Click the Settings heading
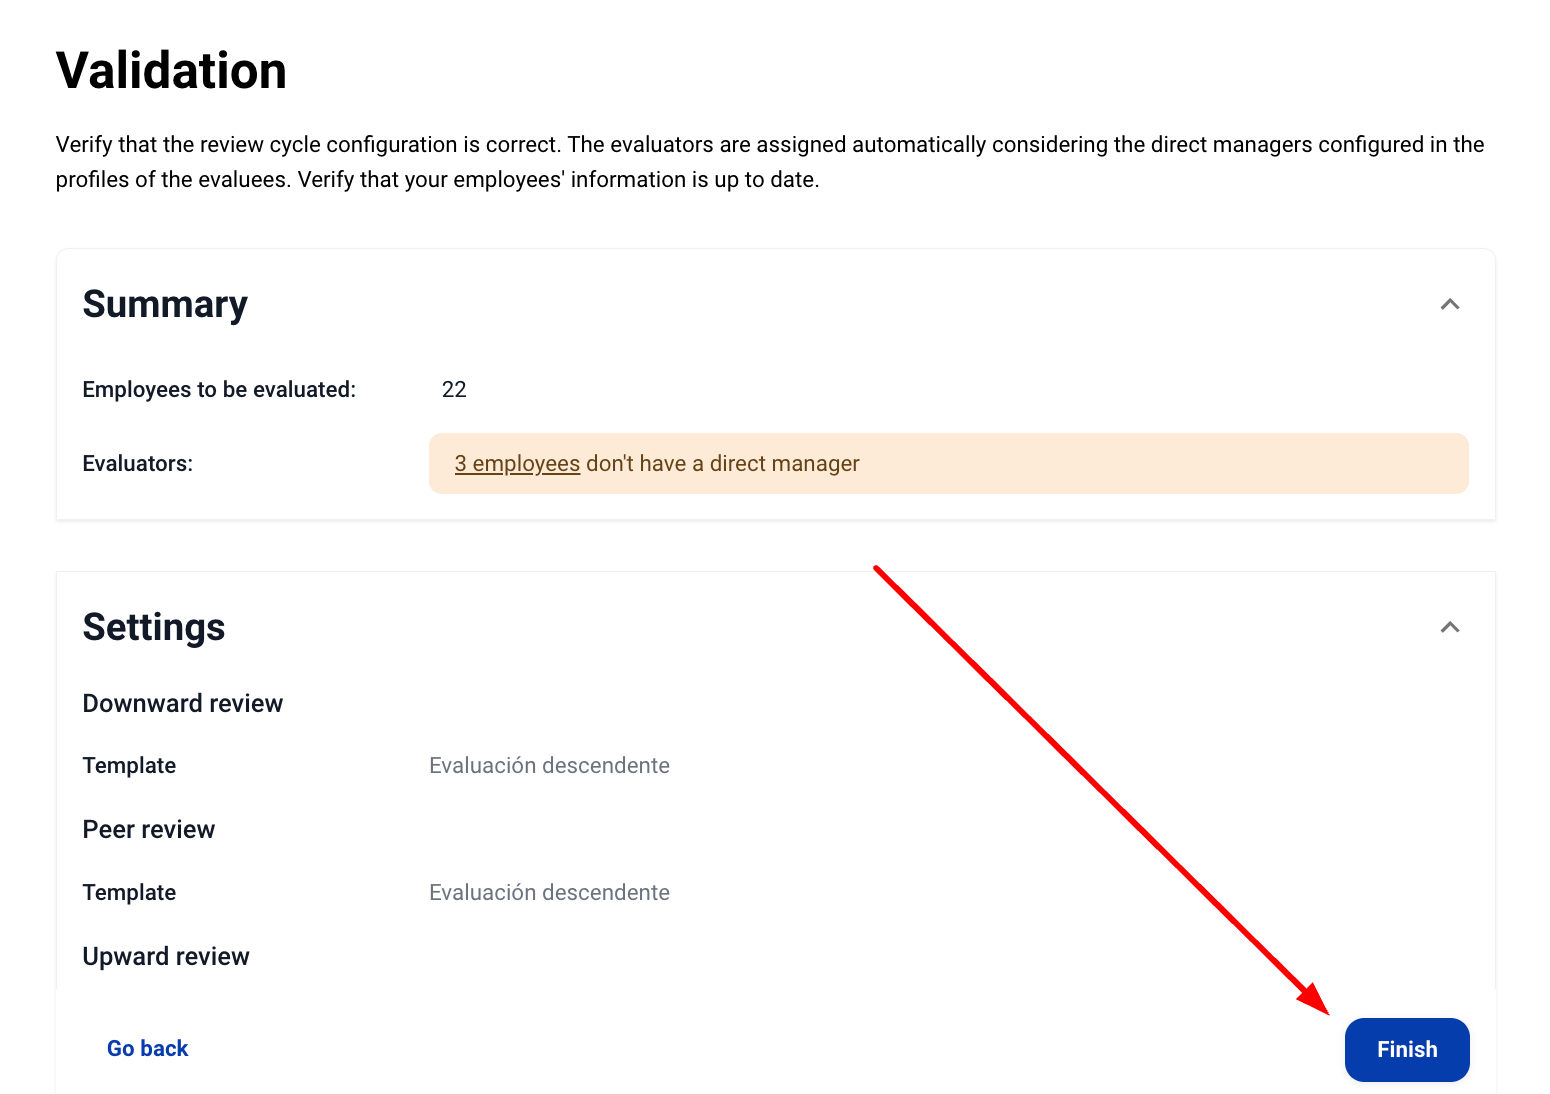This screenshot has height=1094, width=1550. pyautogui.click(x=154, y=627)
